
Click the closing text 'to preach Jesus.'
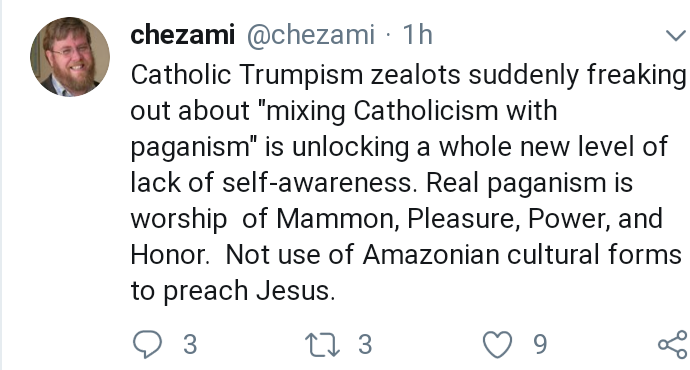pos(233,291)
